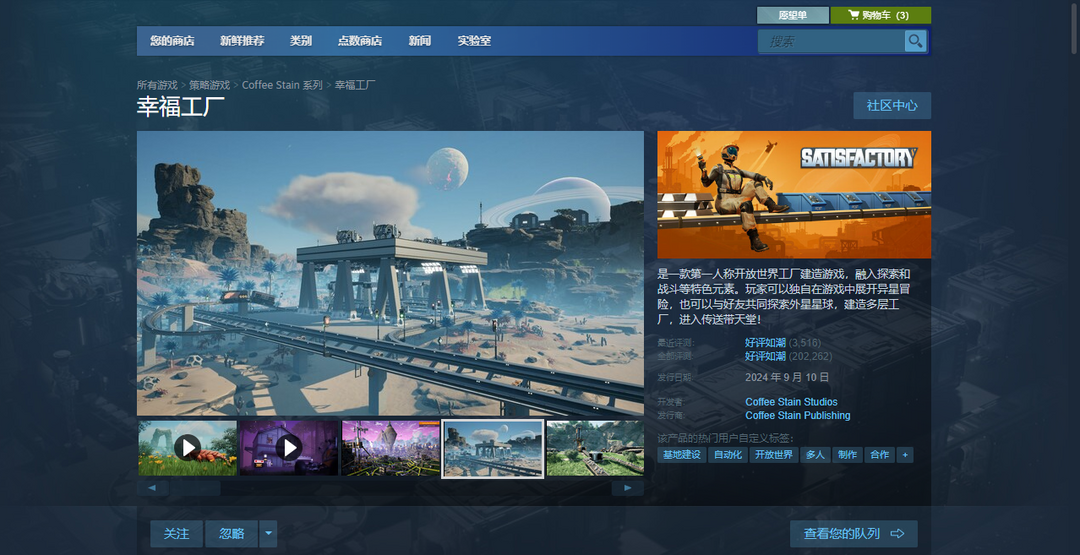The width and height of the screenshot is (1080, 555).
Task: Click the Satisfactory header banner image
Action: pos(794,195)
